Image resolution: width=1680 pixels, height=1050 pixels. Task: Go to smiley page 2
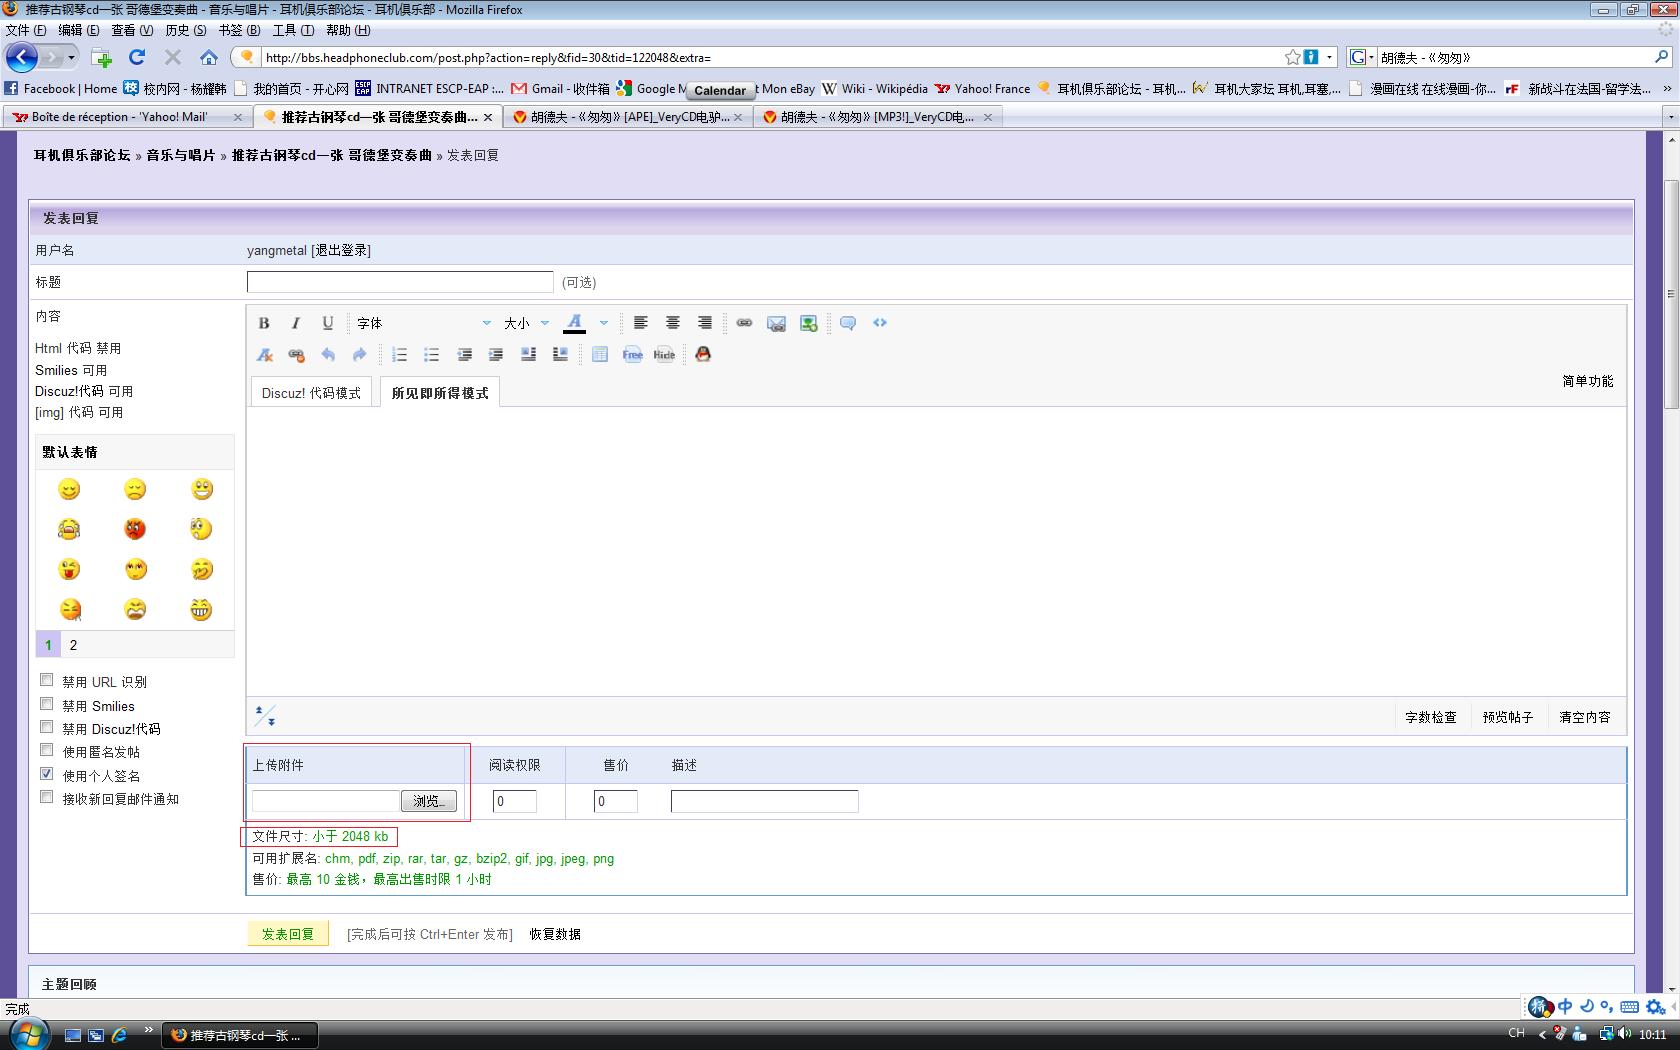73,645
